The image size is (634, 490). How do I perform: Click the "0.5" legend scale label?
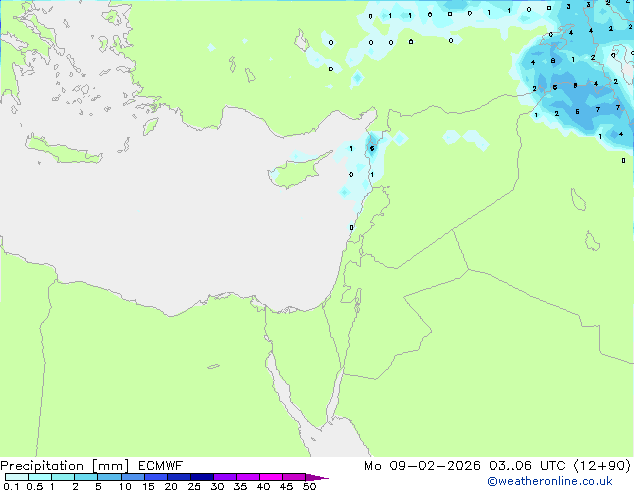click(34, 486)
